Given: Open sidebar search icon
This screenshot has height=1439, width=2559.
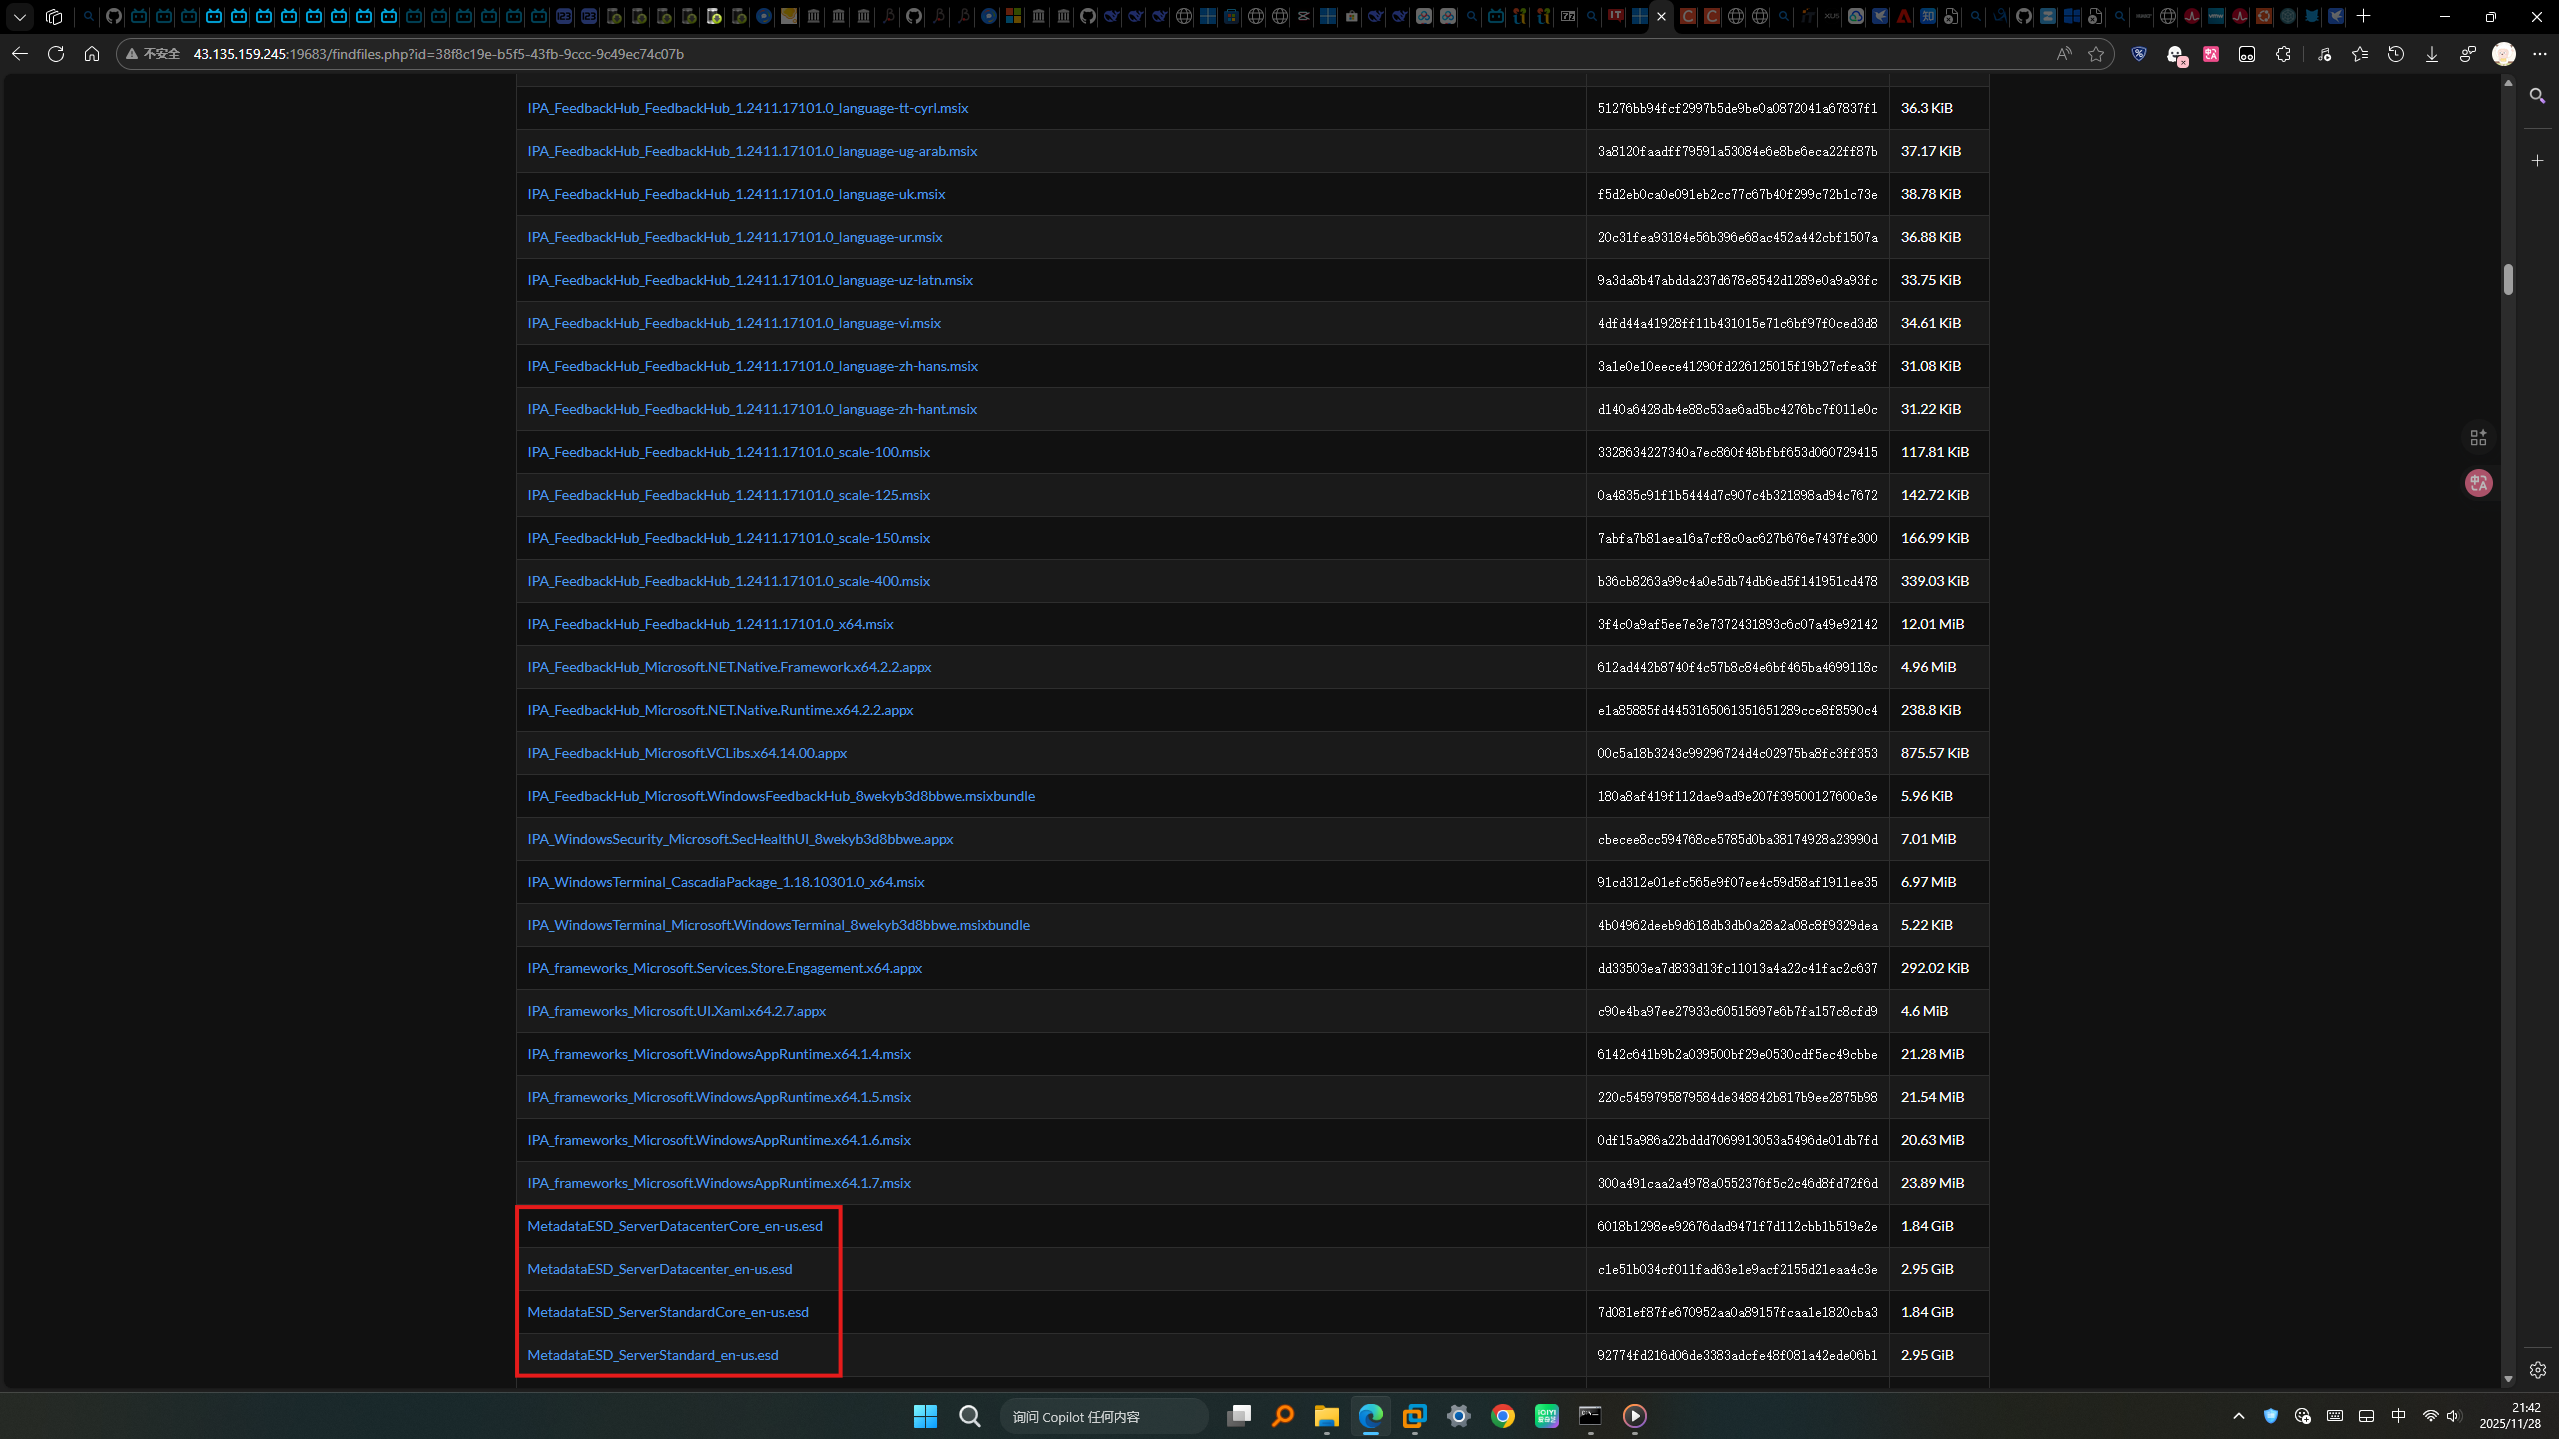Looking at the screenshot, I should click(x=2537, y=96).
